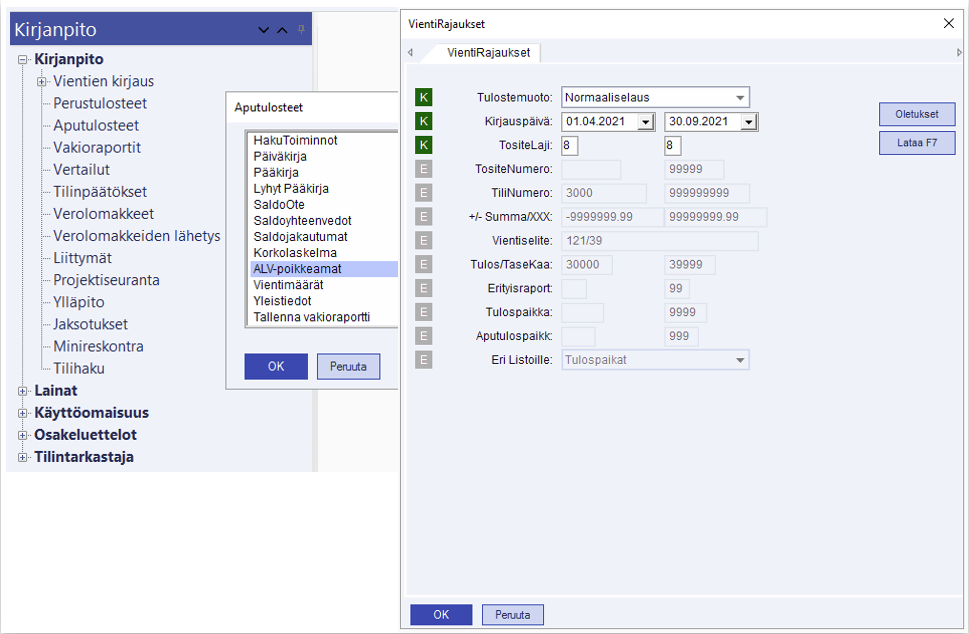Expand the Lainat tree node

(x=23, y=391)
